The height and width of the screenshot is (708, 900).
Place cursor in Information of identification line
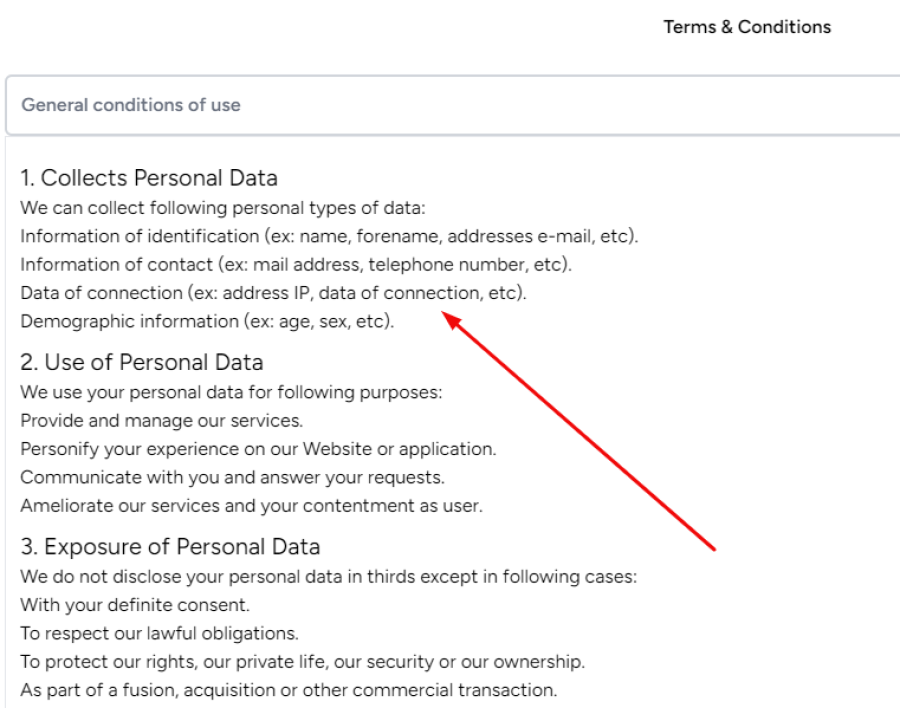click(329, 236)
